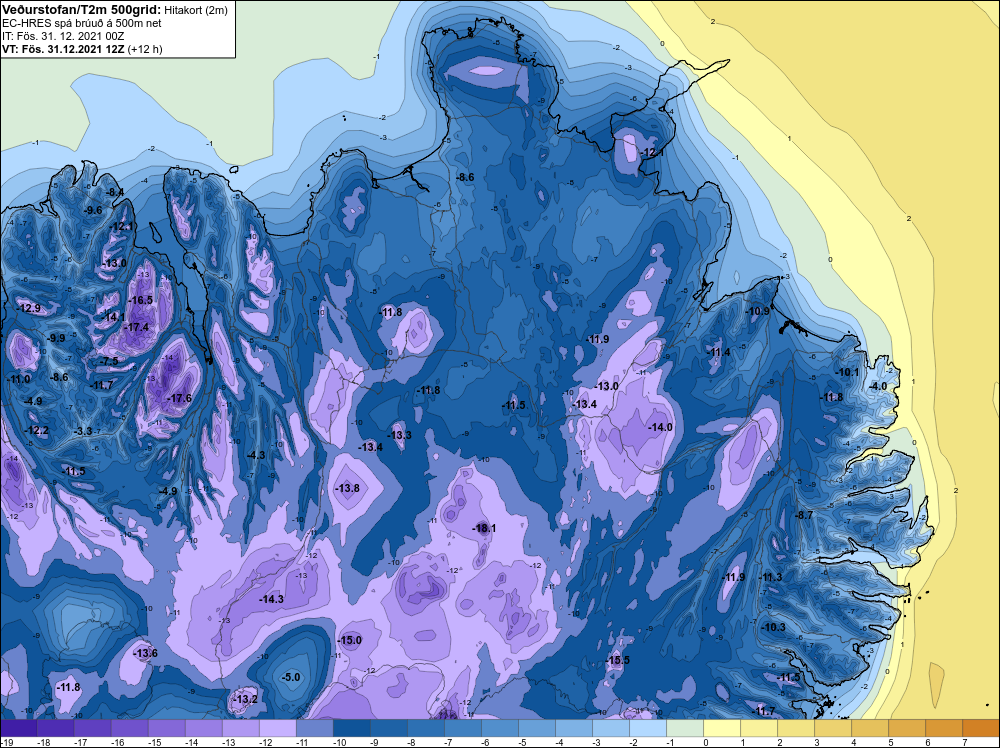The height and width of the screenshot is (748, 1000).
Task: Click the -11.0 temperature label
Action: pyautogui.click(x=18, y=379)
